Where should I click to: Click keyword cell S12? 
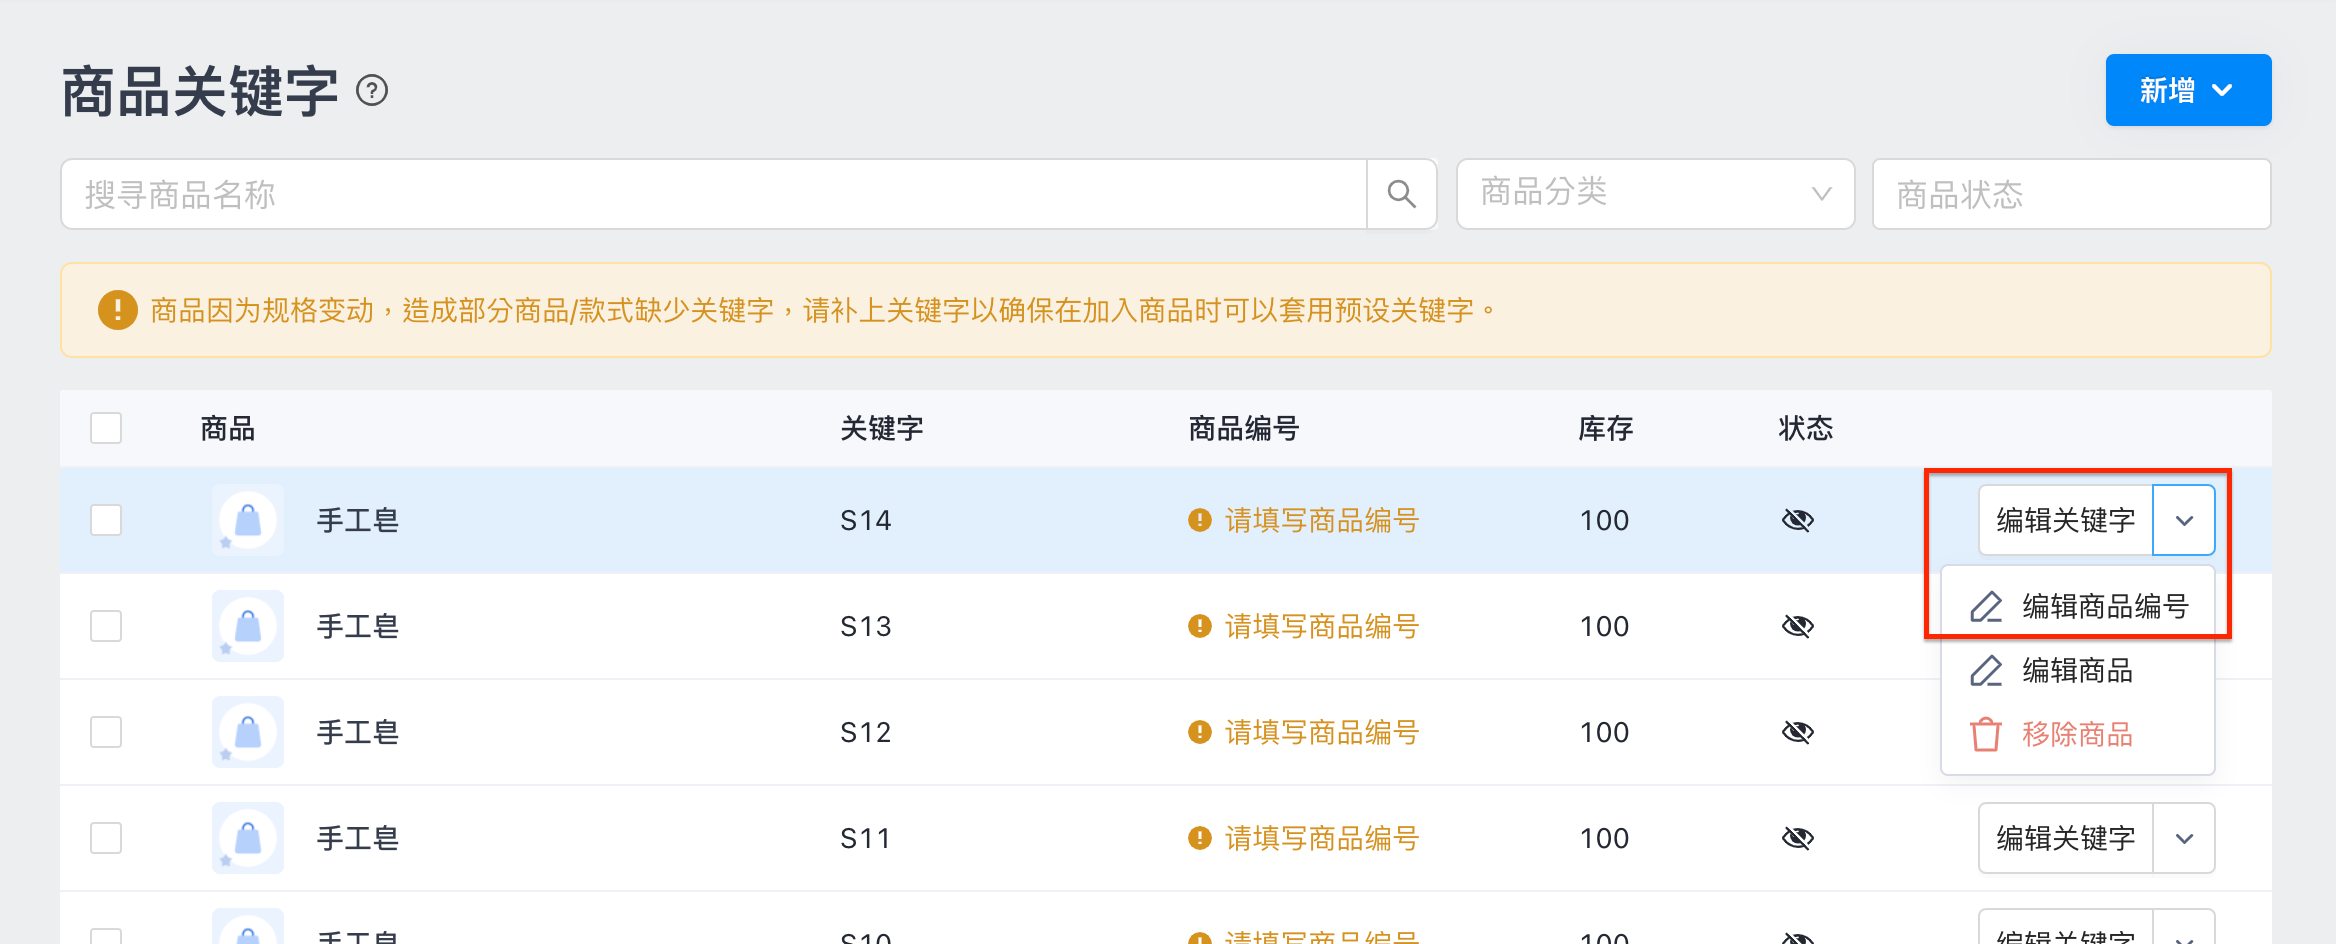(x=865, y=732)
